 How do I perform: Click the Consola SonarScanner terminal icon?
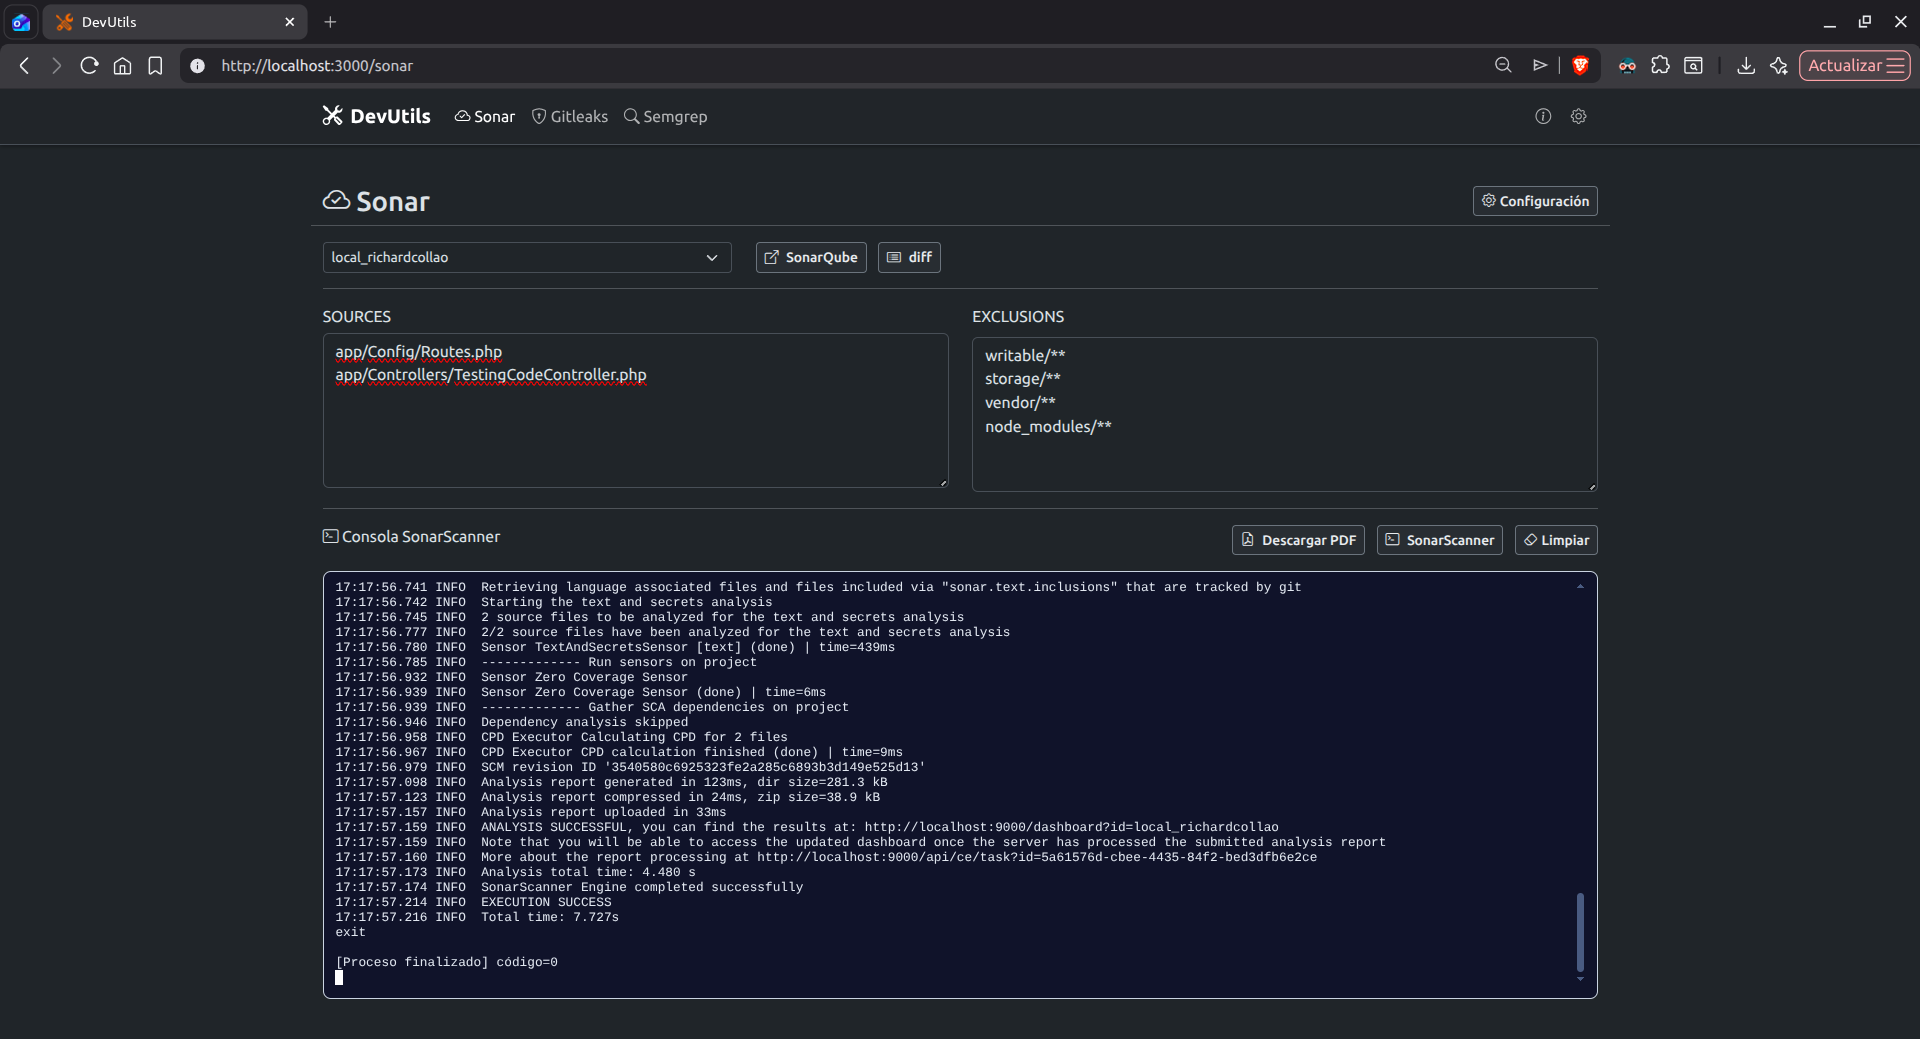[330, 536]
